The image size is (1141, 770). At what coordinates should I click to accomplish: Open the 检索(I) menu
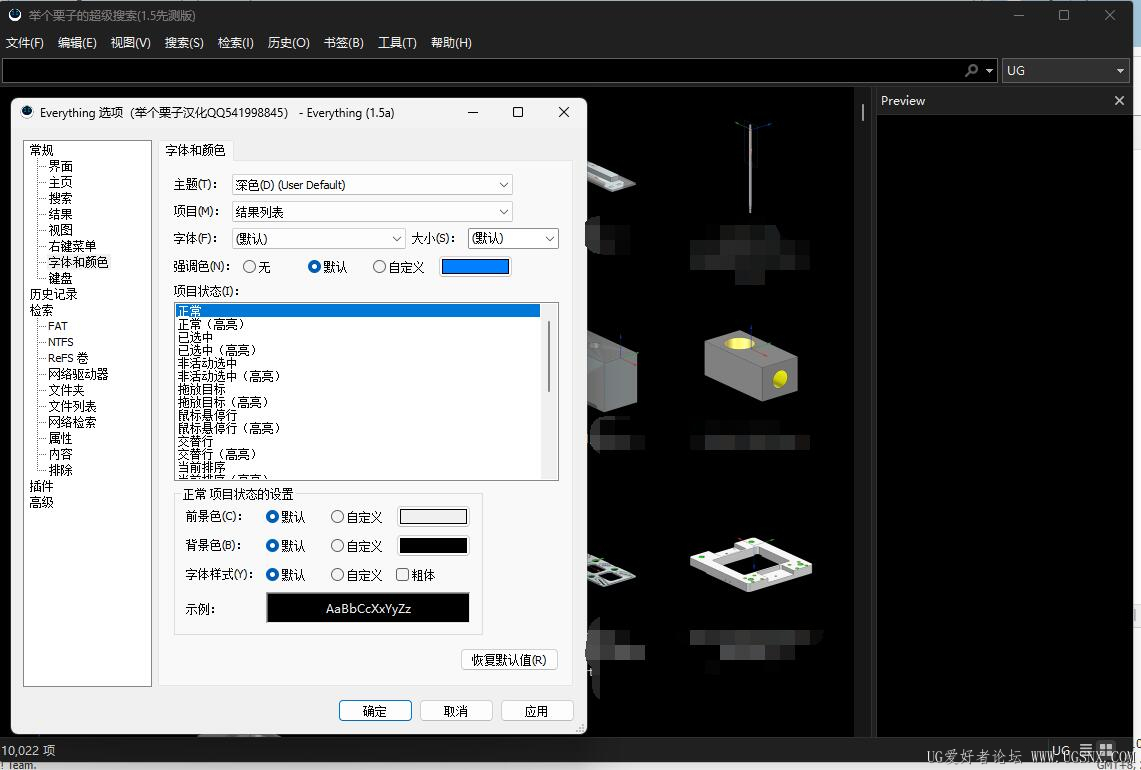(236, 43)
